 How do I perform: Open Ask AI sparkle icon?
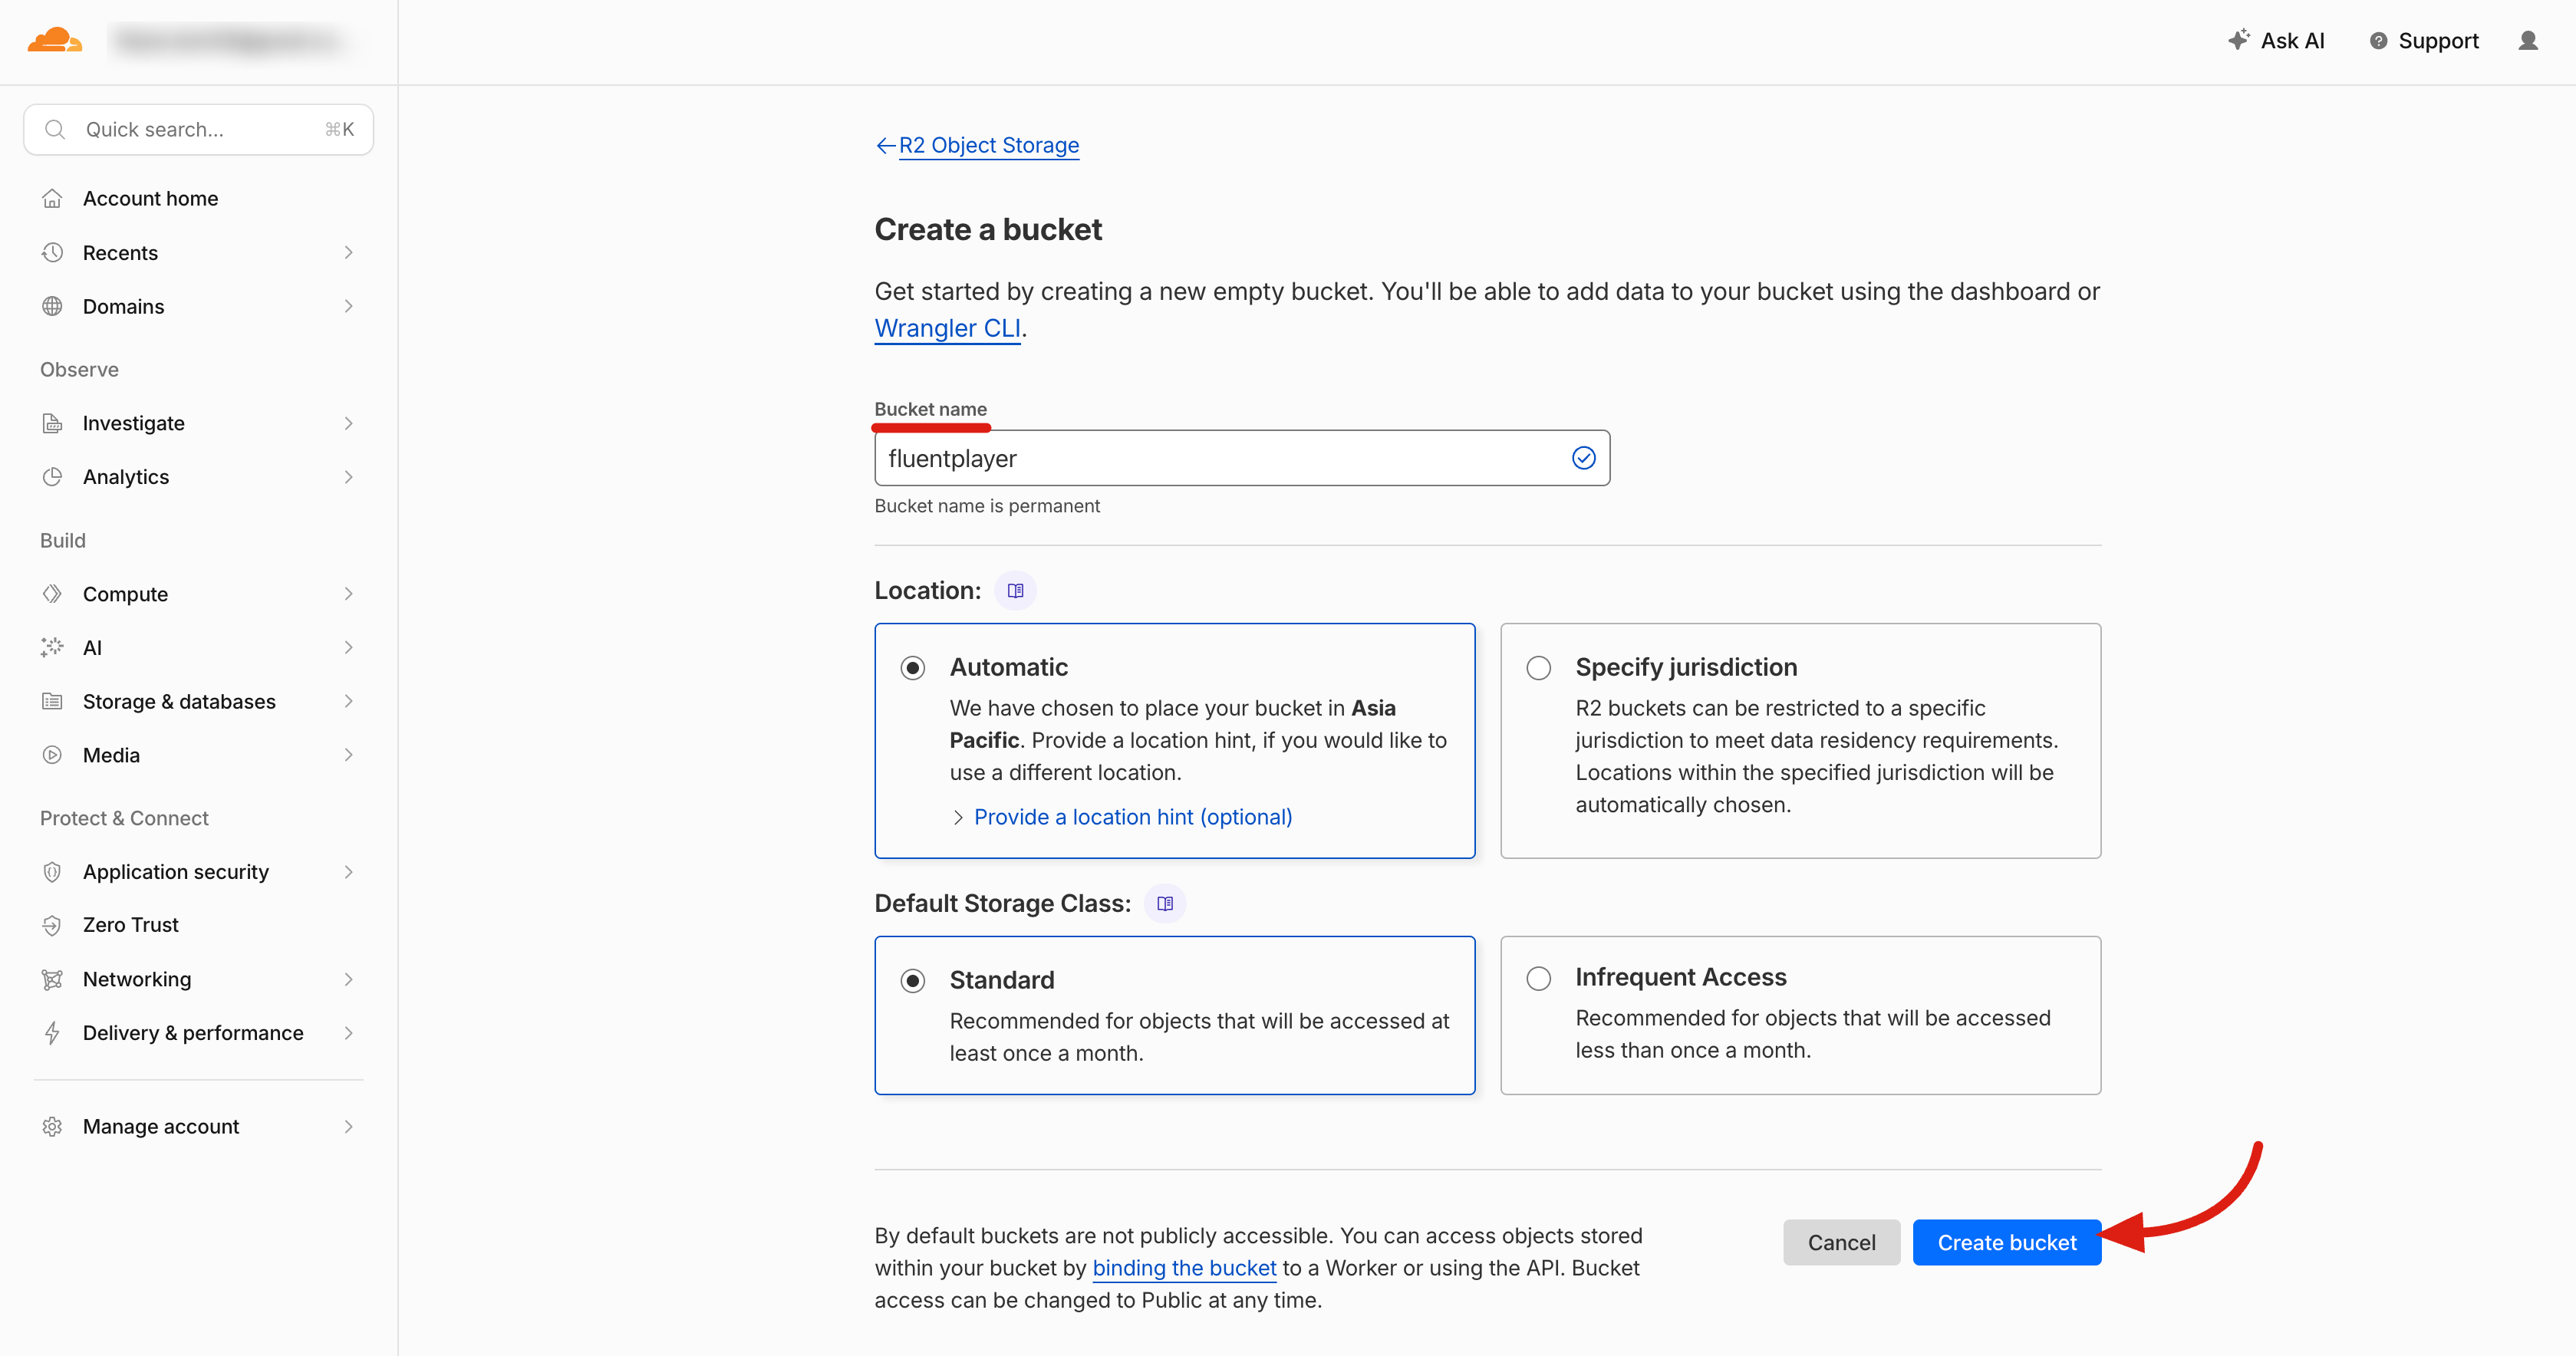pyautogui.click(x=2238, y=40)
